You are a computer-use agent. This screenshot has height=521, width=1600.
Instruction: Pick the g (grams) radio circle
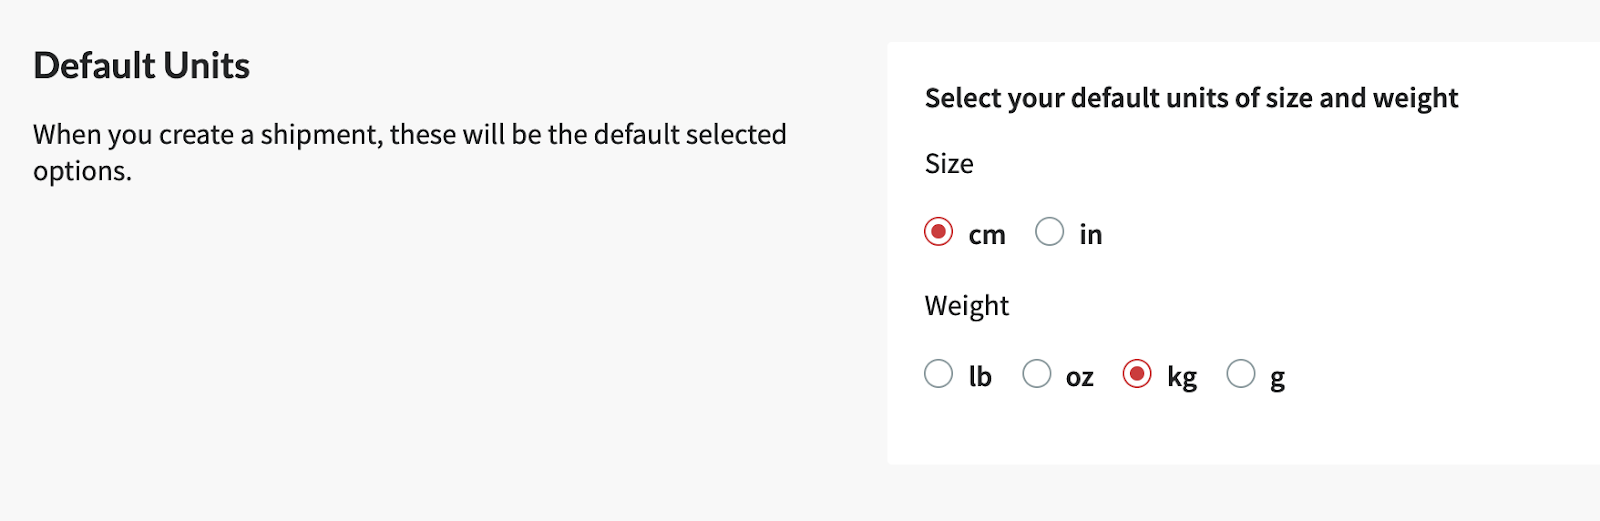tap(1241, 375)
